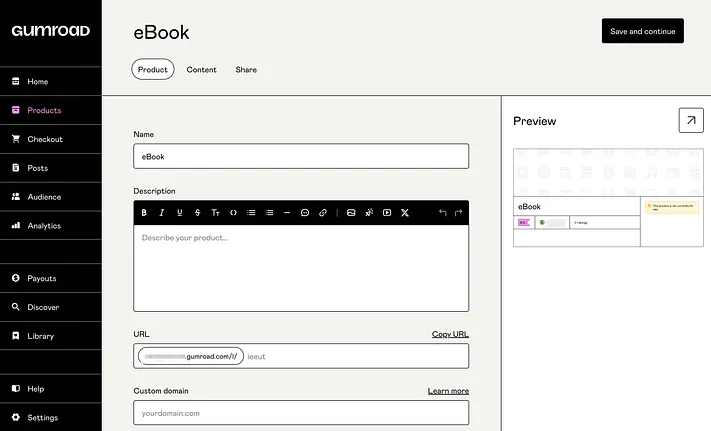
Task: Insert a horizontal rule divider
Action: 287,213
